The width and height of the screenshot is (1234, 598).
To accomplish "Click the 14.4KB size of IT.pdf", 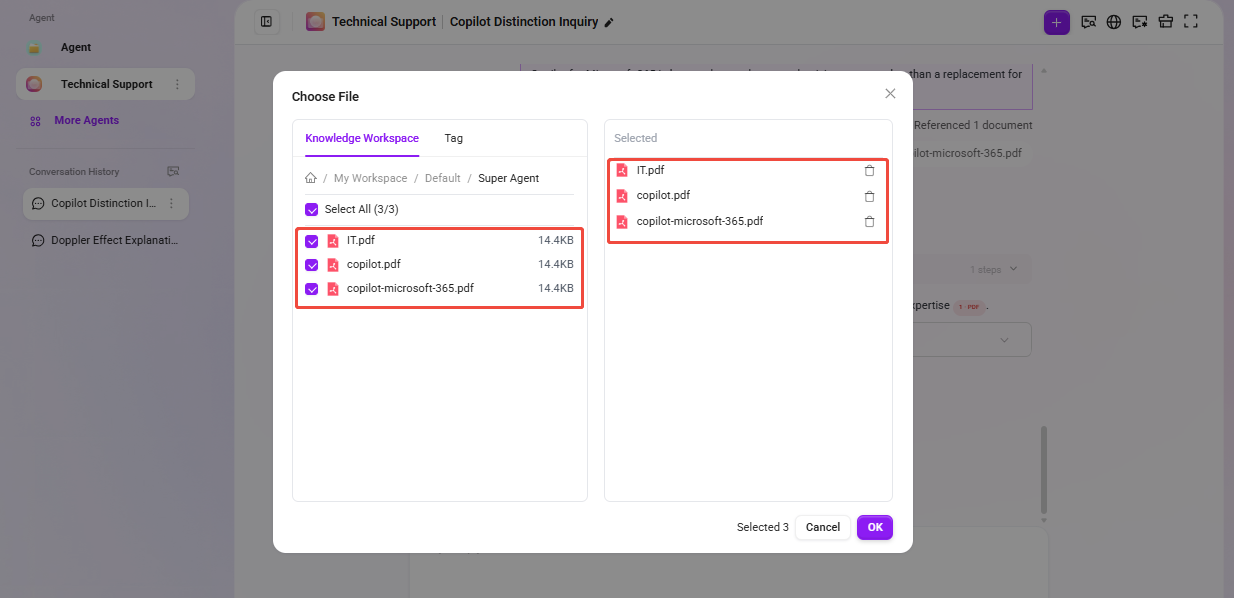I will pos(556,240).
